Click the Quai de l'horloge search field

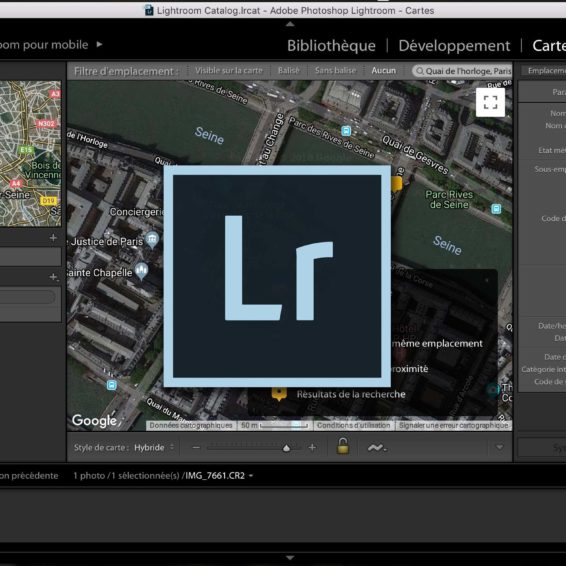point(462,71)
